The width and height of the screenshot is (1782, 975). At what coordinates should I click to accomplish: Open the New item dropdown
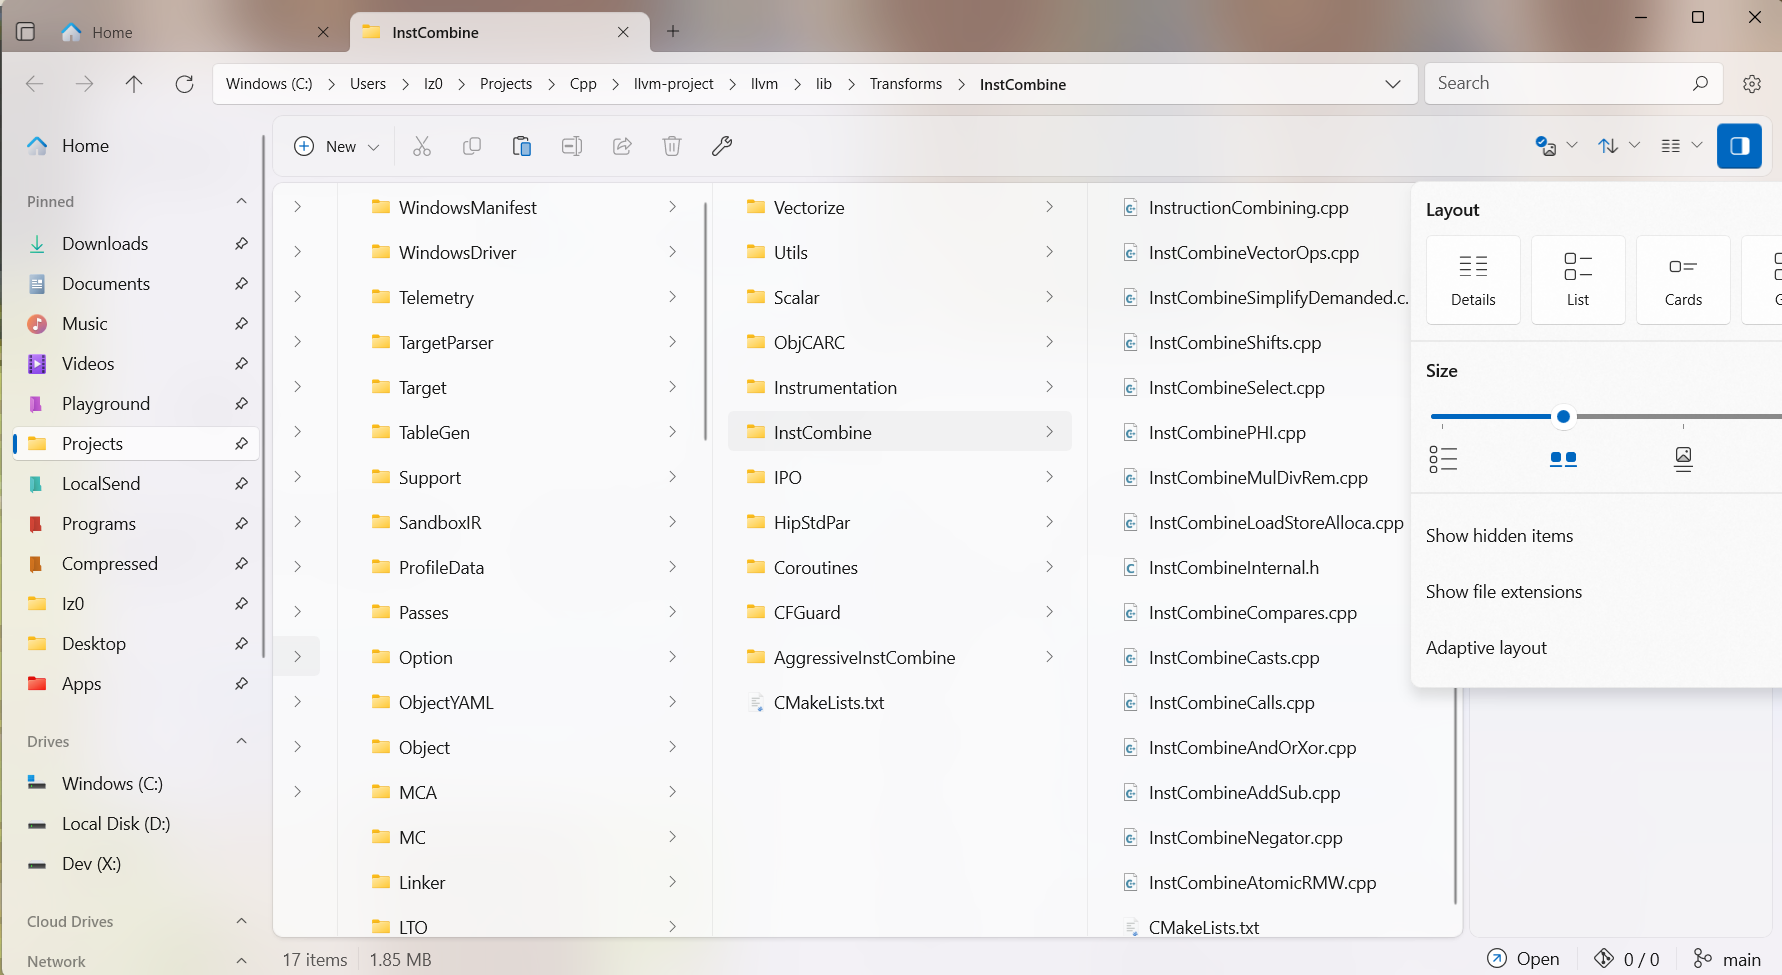(x=337, y=146)
